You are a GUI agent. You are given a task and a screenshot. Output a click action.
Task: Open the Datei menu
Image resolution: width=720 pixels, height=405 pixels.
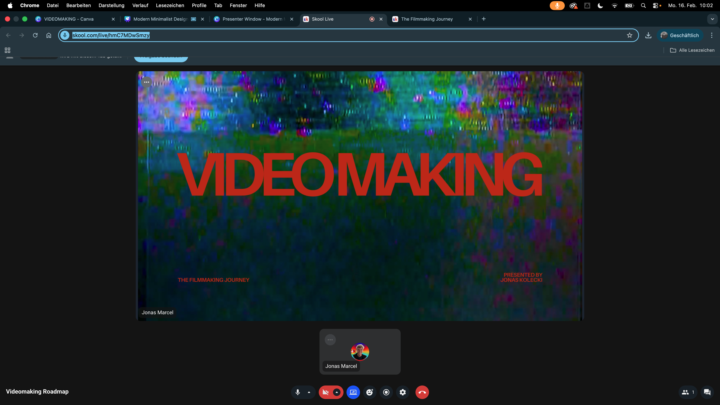point(53,6)
